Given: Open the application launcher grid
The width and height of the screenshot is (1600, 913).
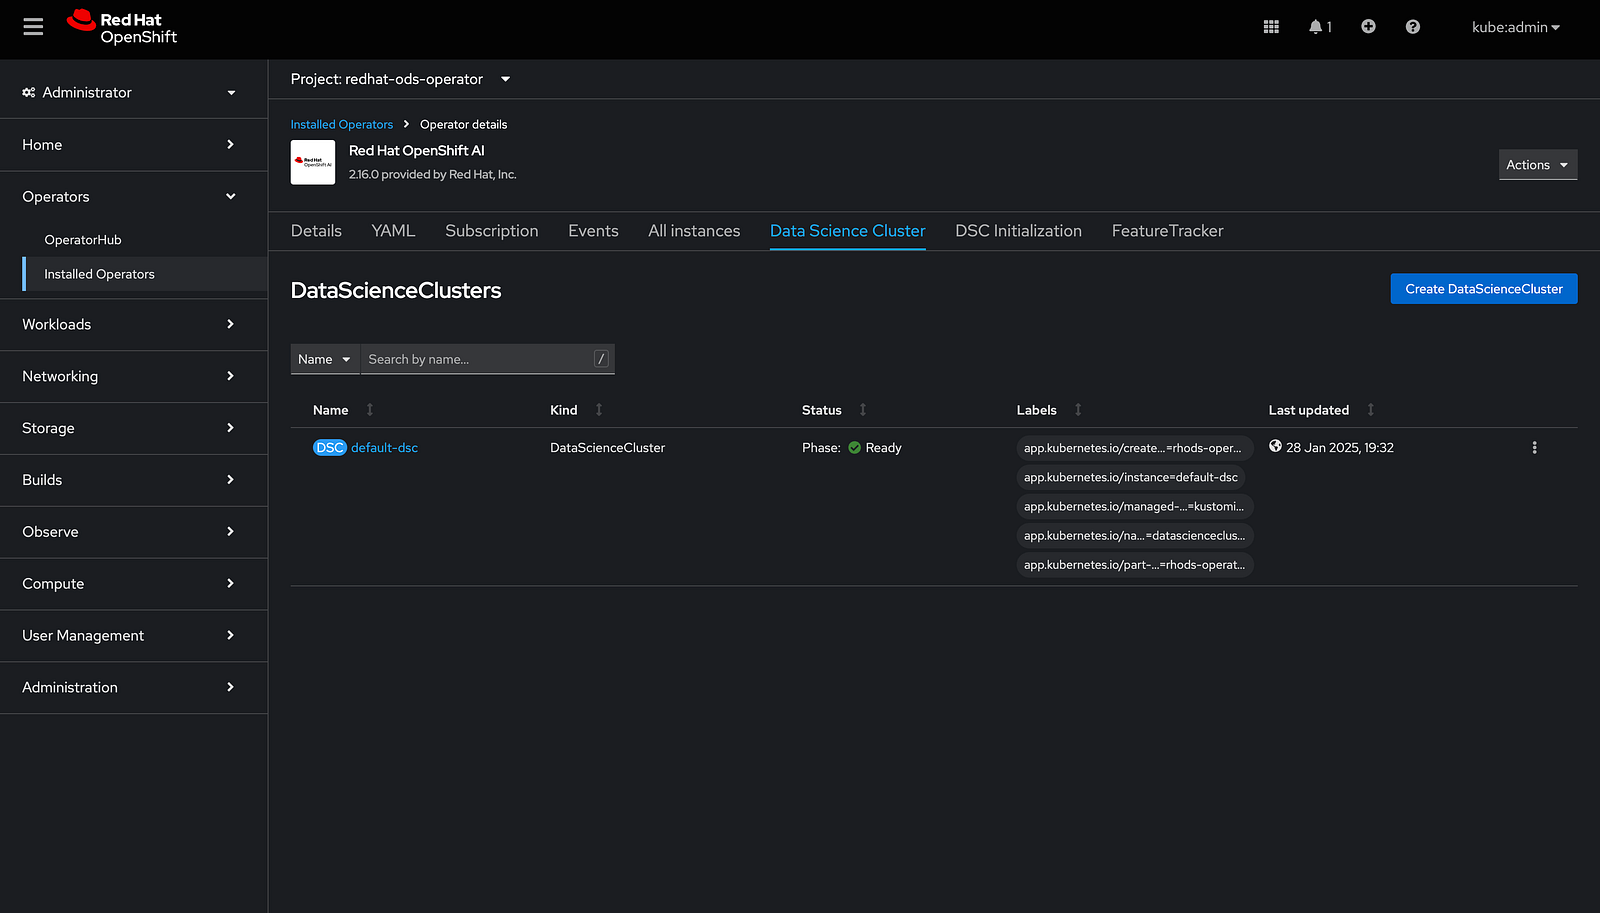Looking at the screenshot, I should click(x=1271, y=27).
